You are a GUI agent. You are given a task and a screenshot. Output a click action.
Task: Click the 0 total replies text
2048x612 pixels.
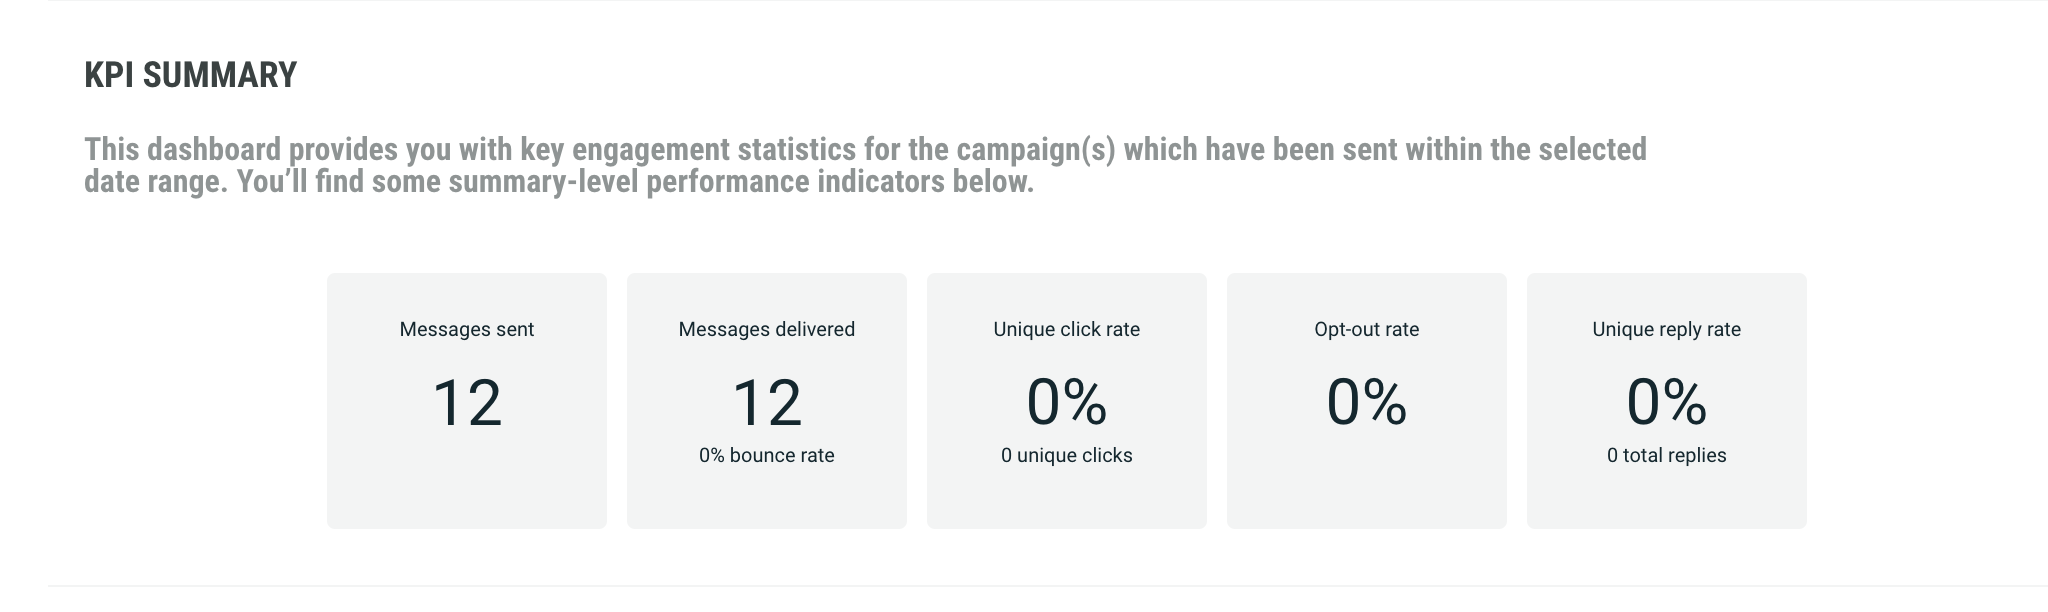[x=1667, y=455]
